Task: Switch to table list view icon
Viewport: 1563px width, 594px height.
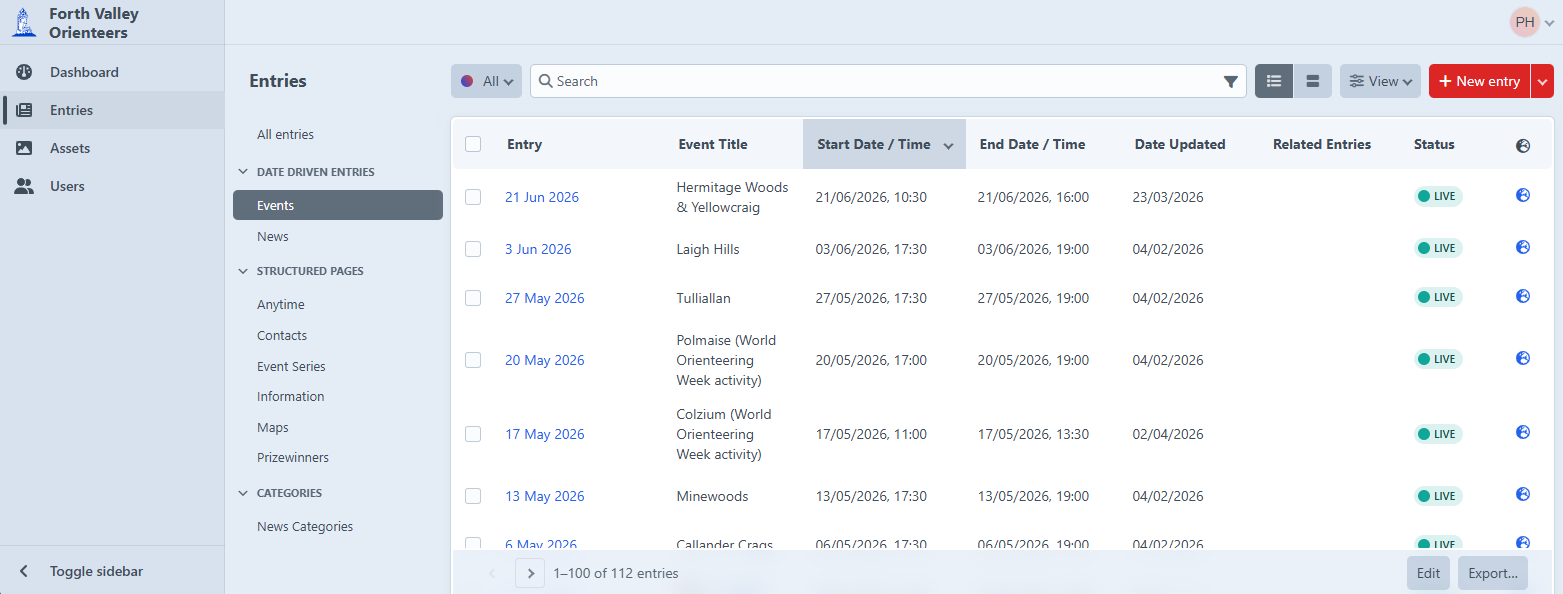Action: click(1273, 81)
